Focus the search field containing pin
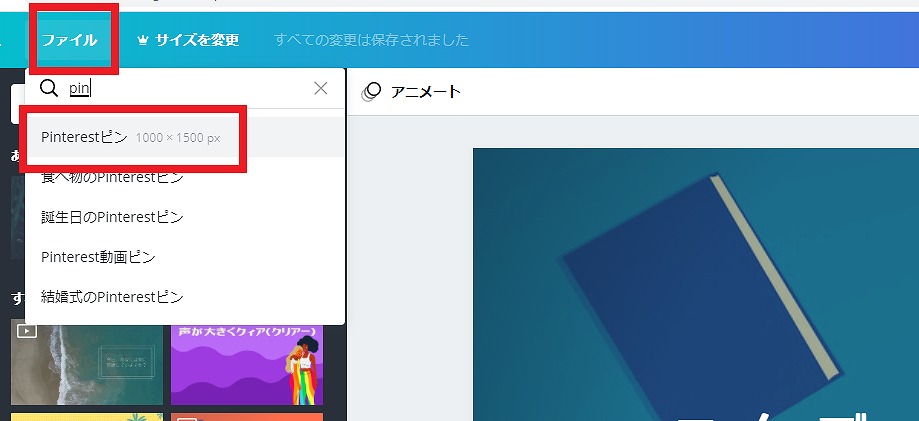 (x=185, y=89)
